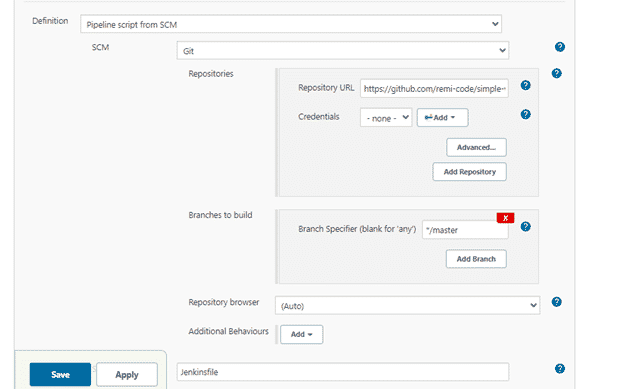Open help for Repository browser
The width and height of the screenshot is (624, 389).
tap(556, 302)
